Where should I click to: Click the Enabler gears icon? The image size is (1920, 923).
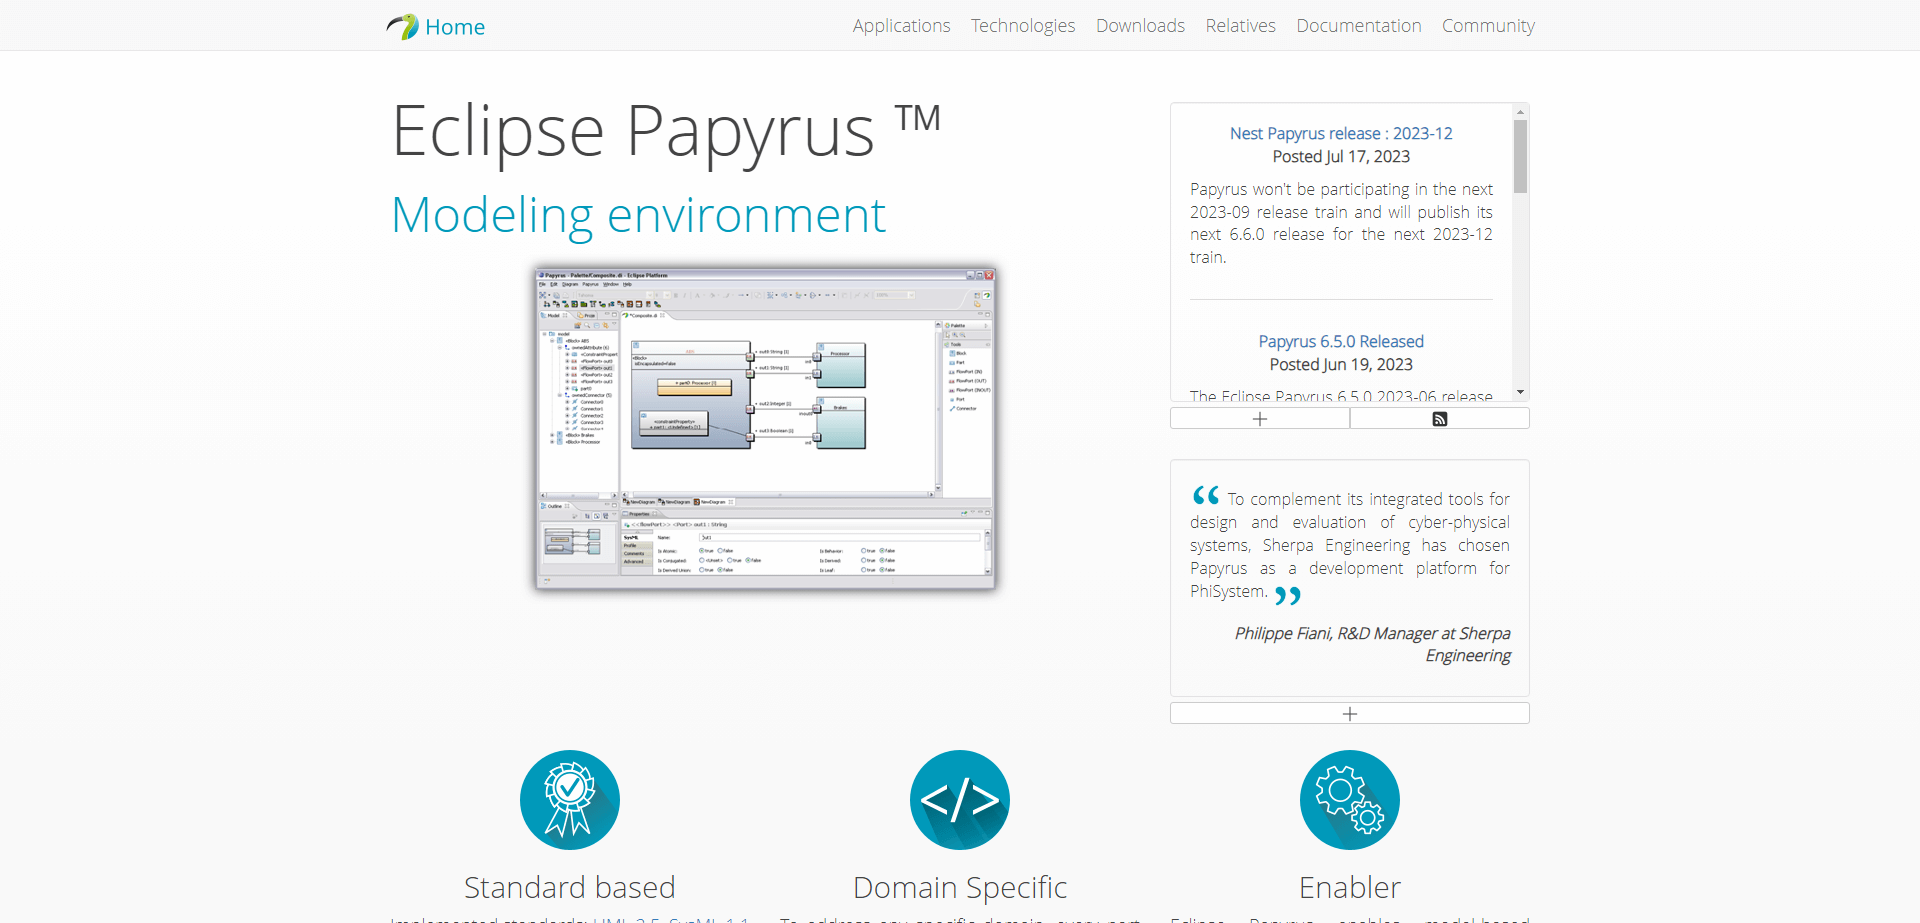click(1349, 799)
